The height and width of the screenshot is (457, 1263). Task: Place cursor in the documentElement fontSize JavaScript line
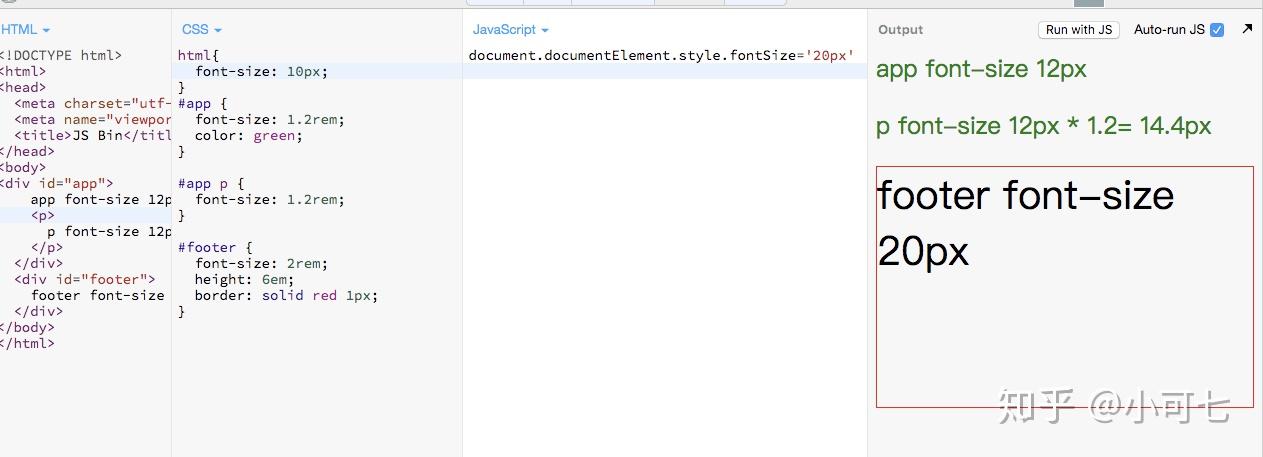[660, 56]
